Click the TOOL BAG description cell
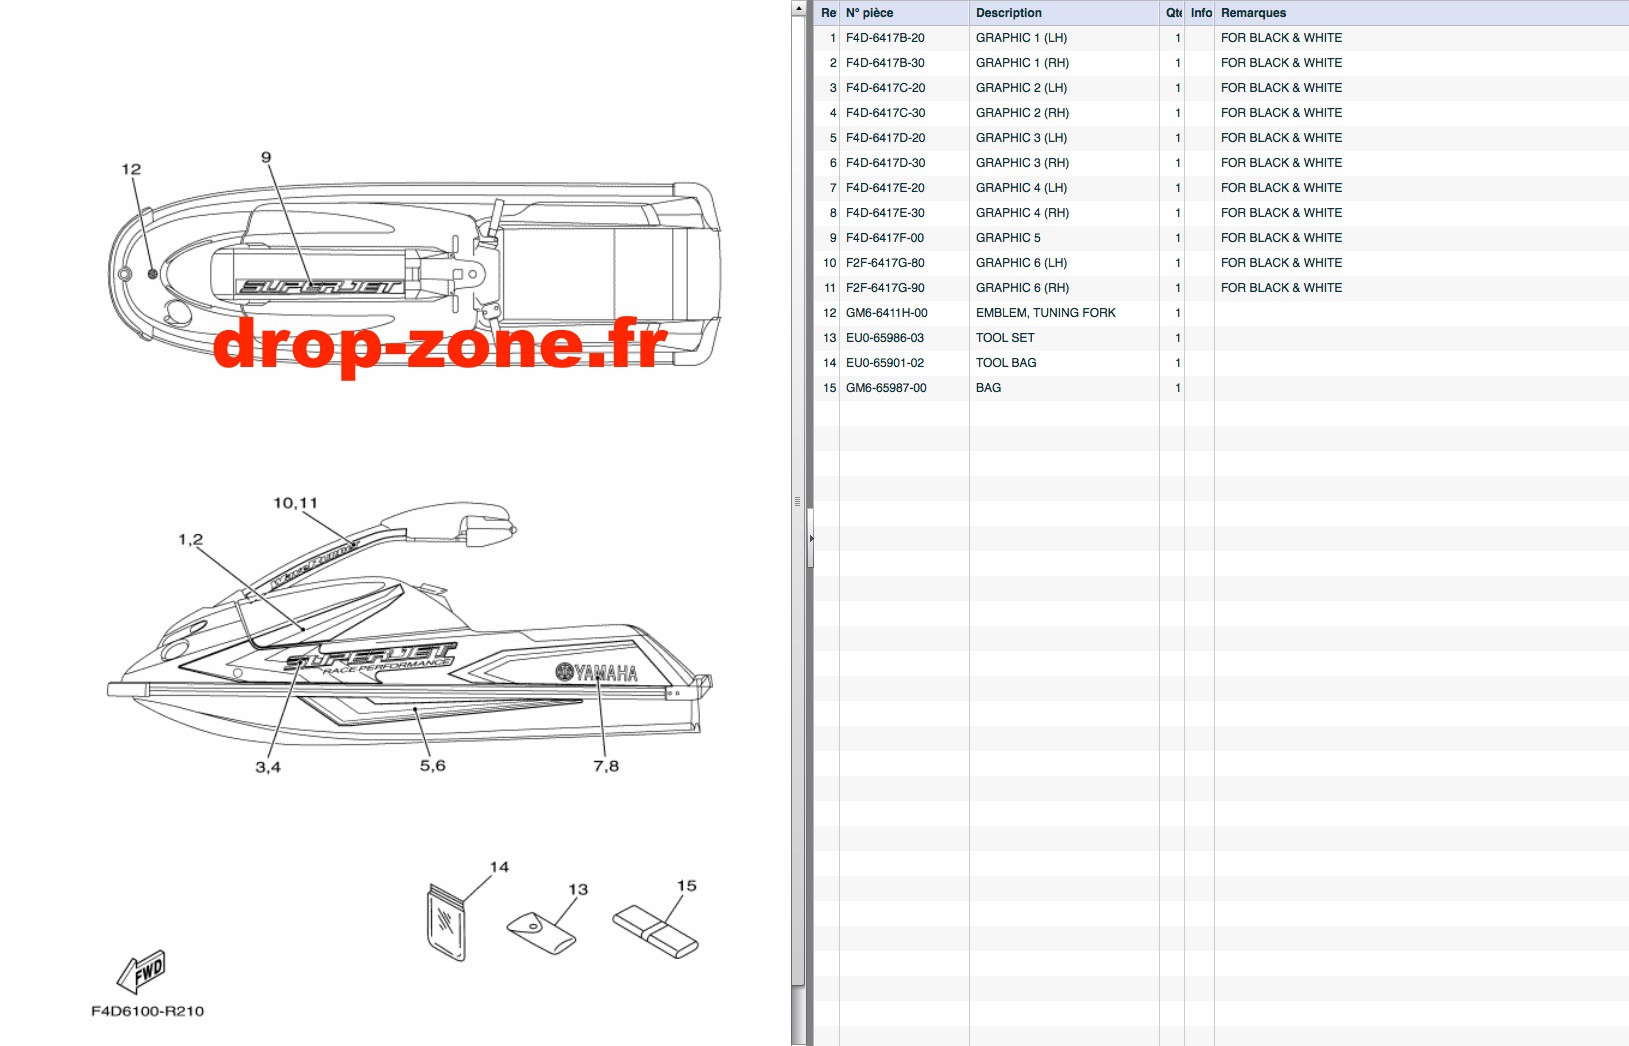The image size is (1629, 1046). point(1006,363)
